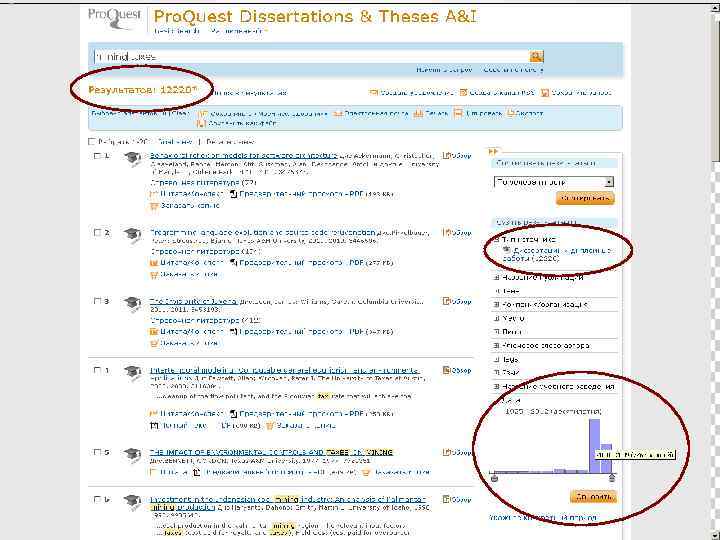
Task: Click the email icon in results toolbar
Action: click(x=338, y=113)
